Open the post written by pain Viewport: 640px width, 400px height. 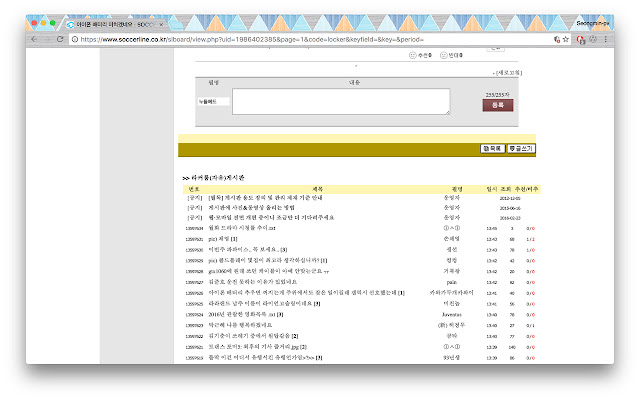coord(253,282)
